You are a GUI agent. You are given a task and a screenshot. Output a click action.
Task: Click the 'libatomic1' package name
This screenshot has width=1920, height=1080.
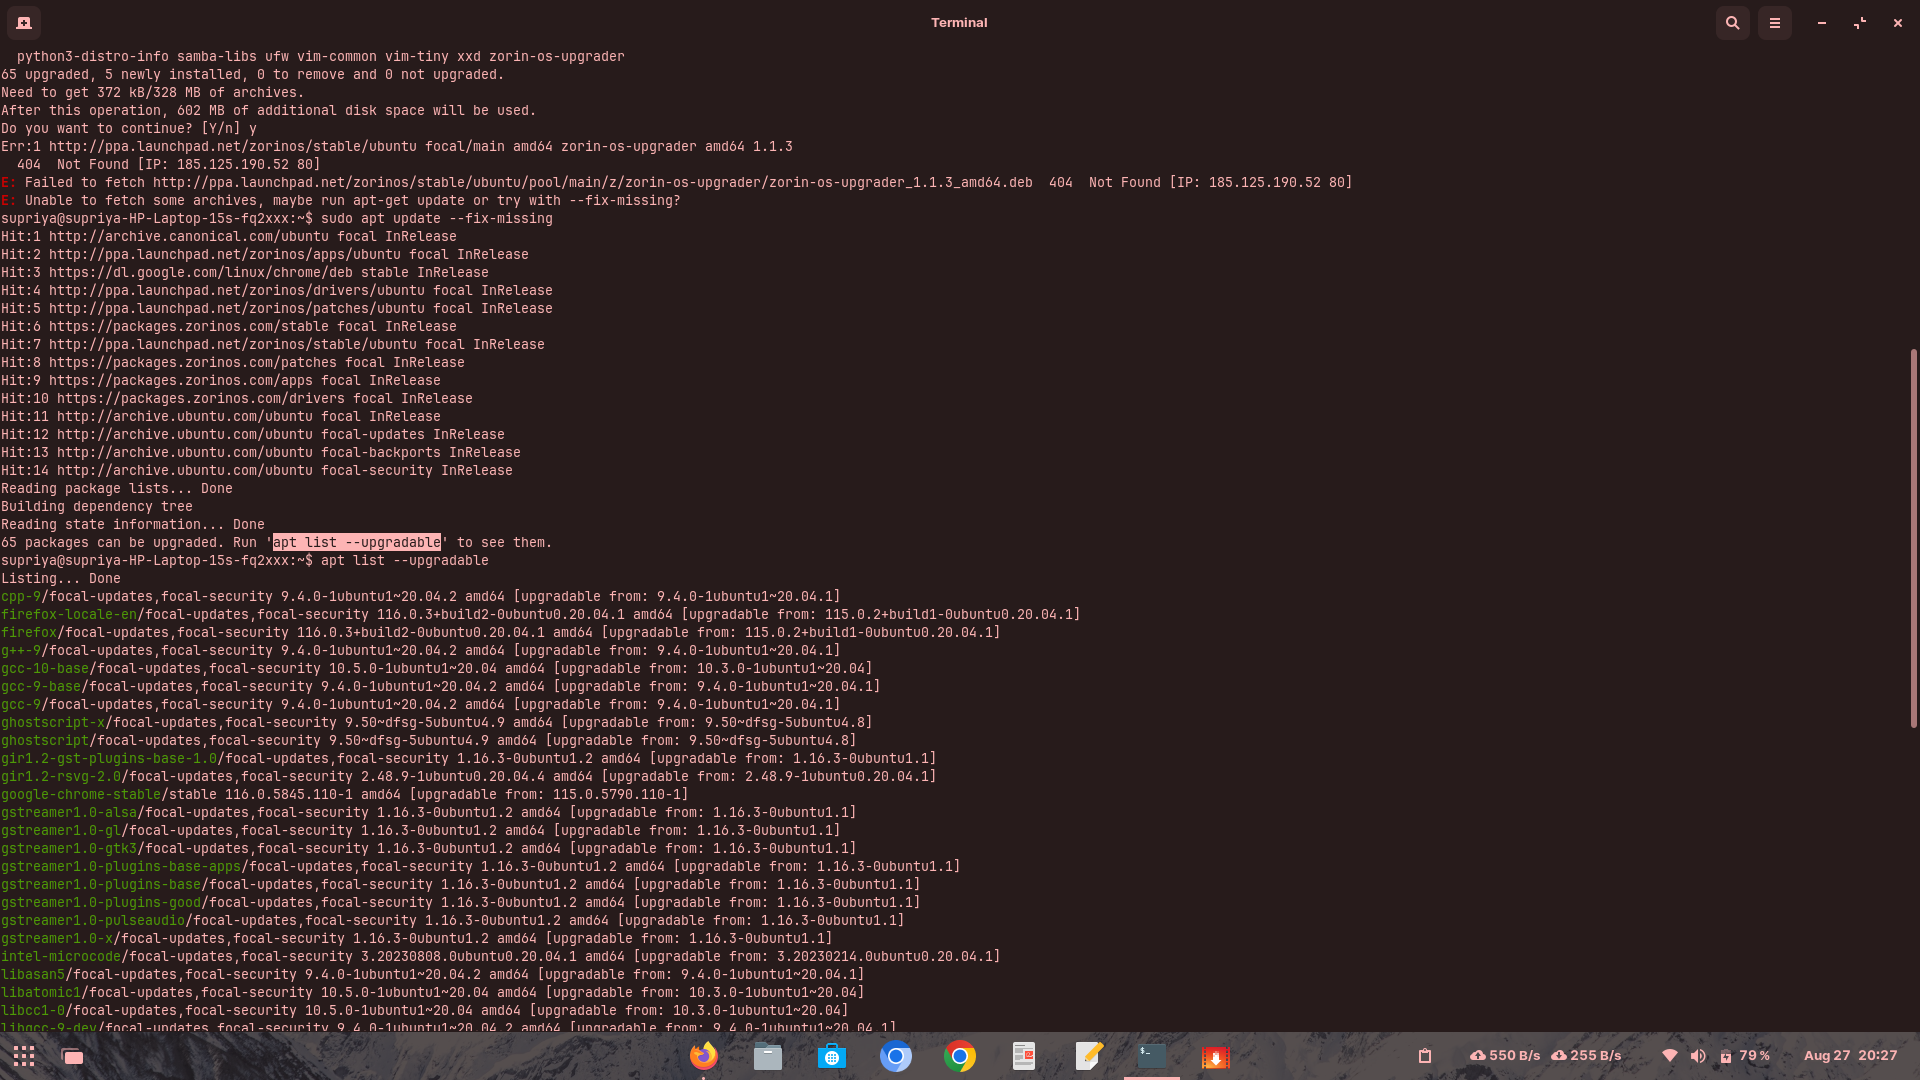(41, 993)
